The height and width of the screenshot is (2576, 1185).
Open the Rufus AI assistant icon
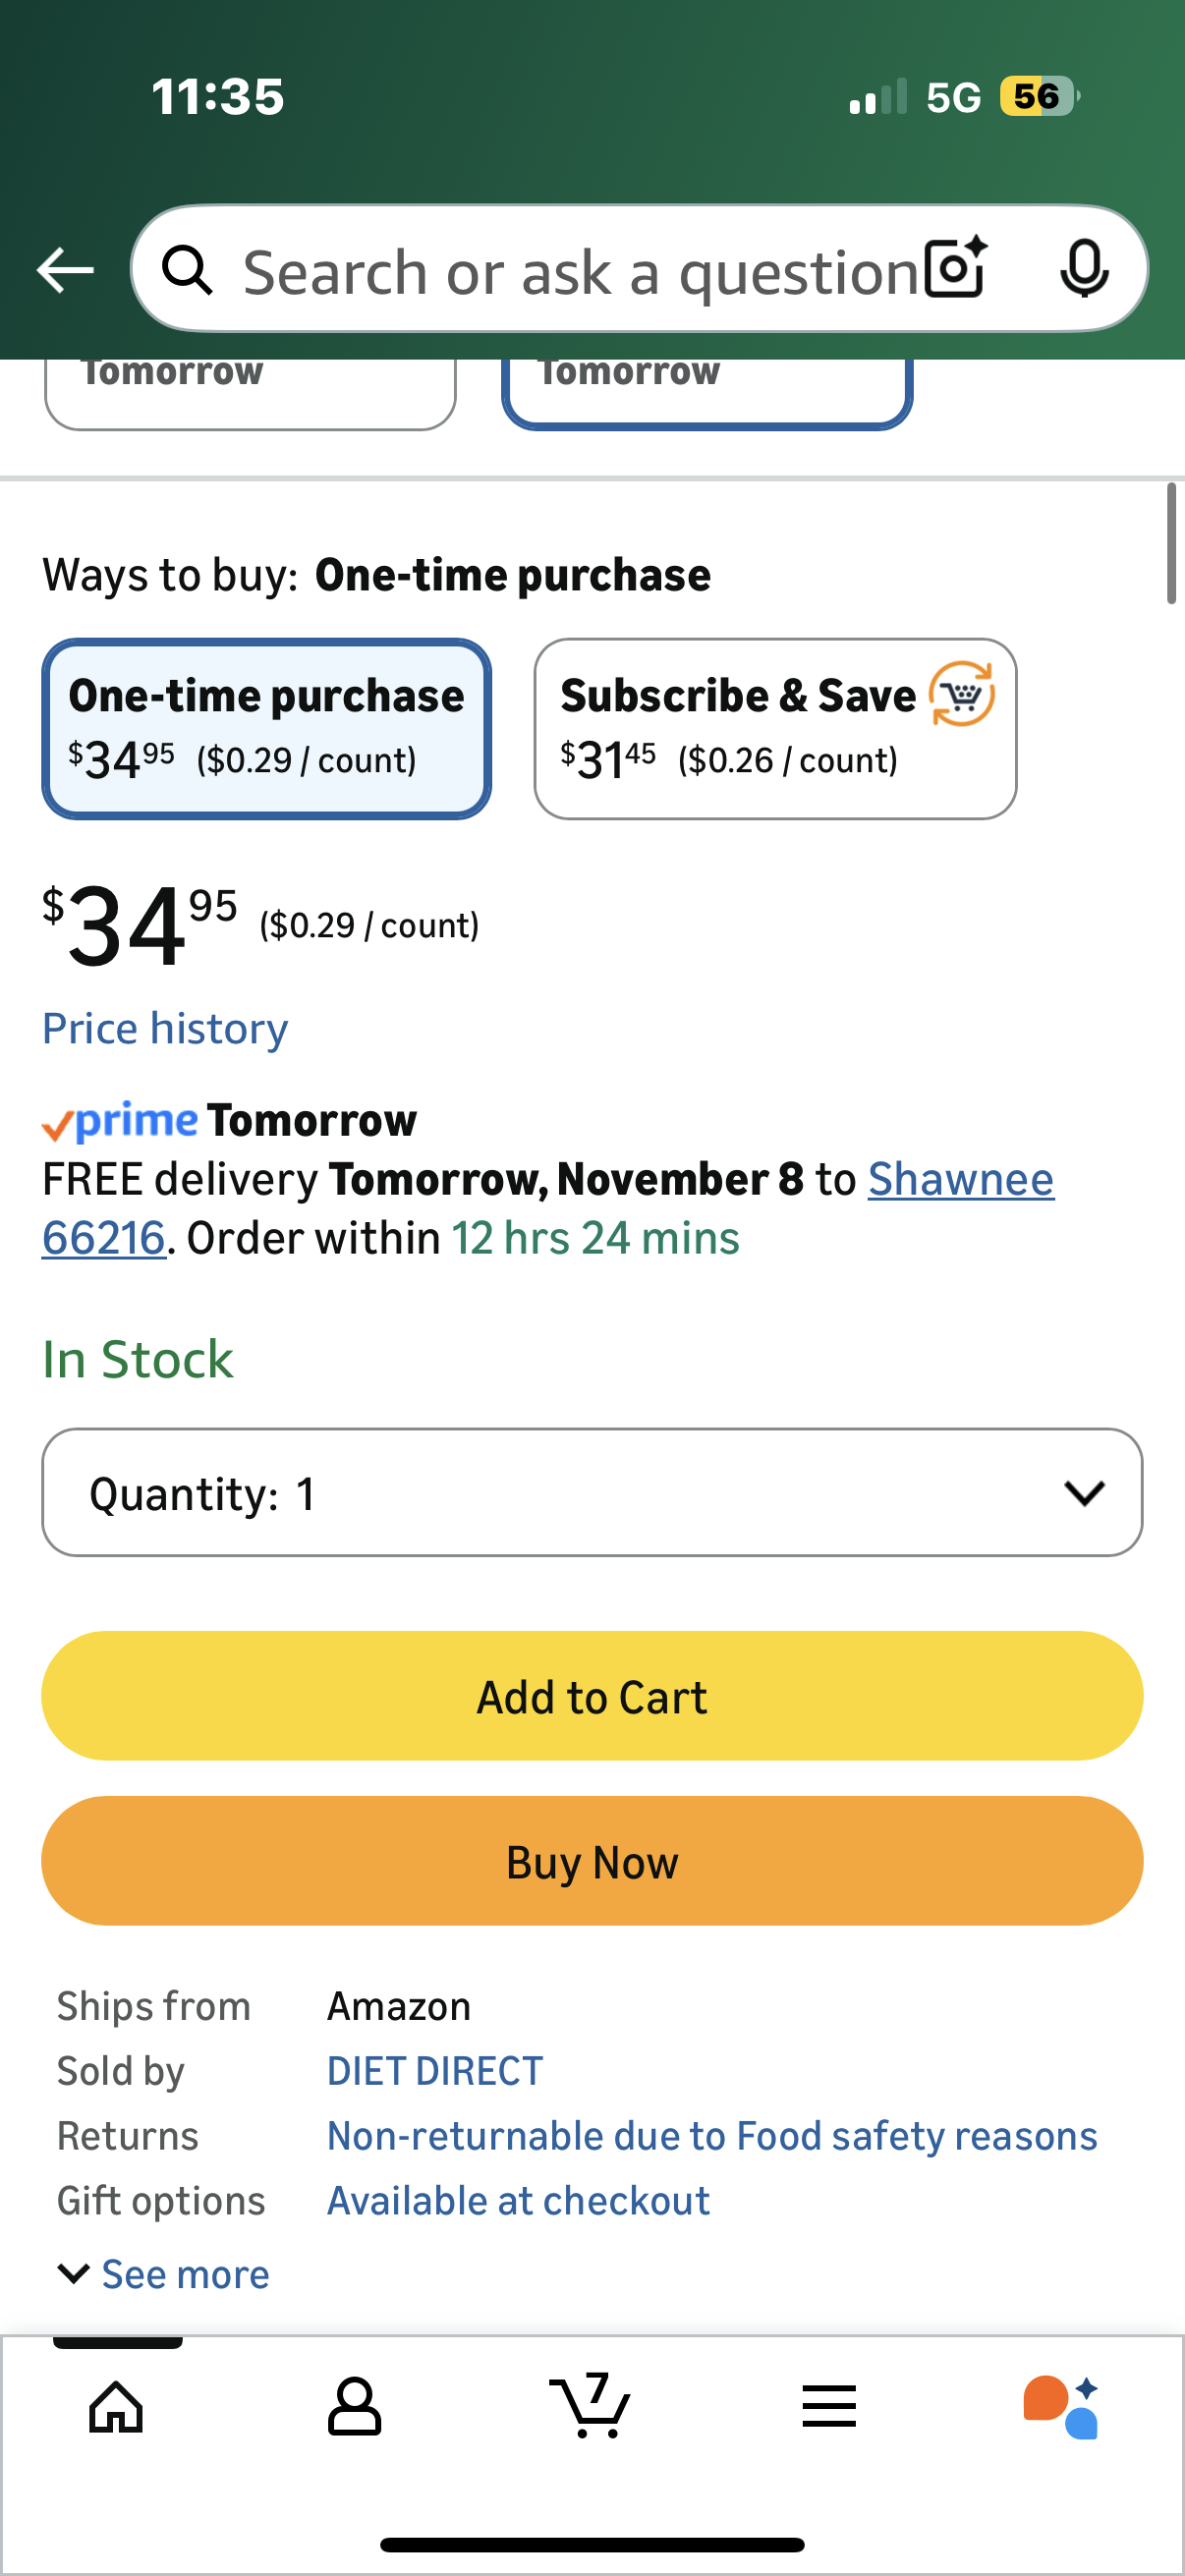[1062, 2406]
